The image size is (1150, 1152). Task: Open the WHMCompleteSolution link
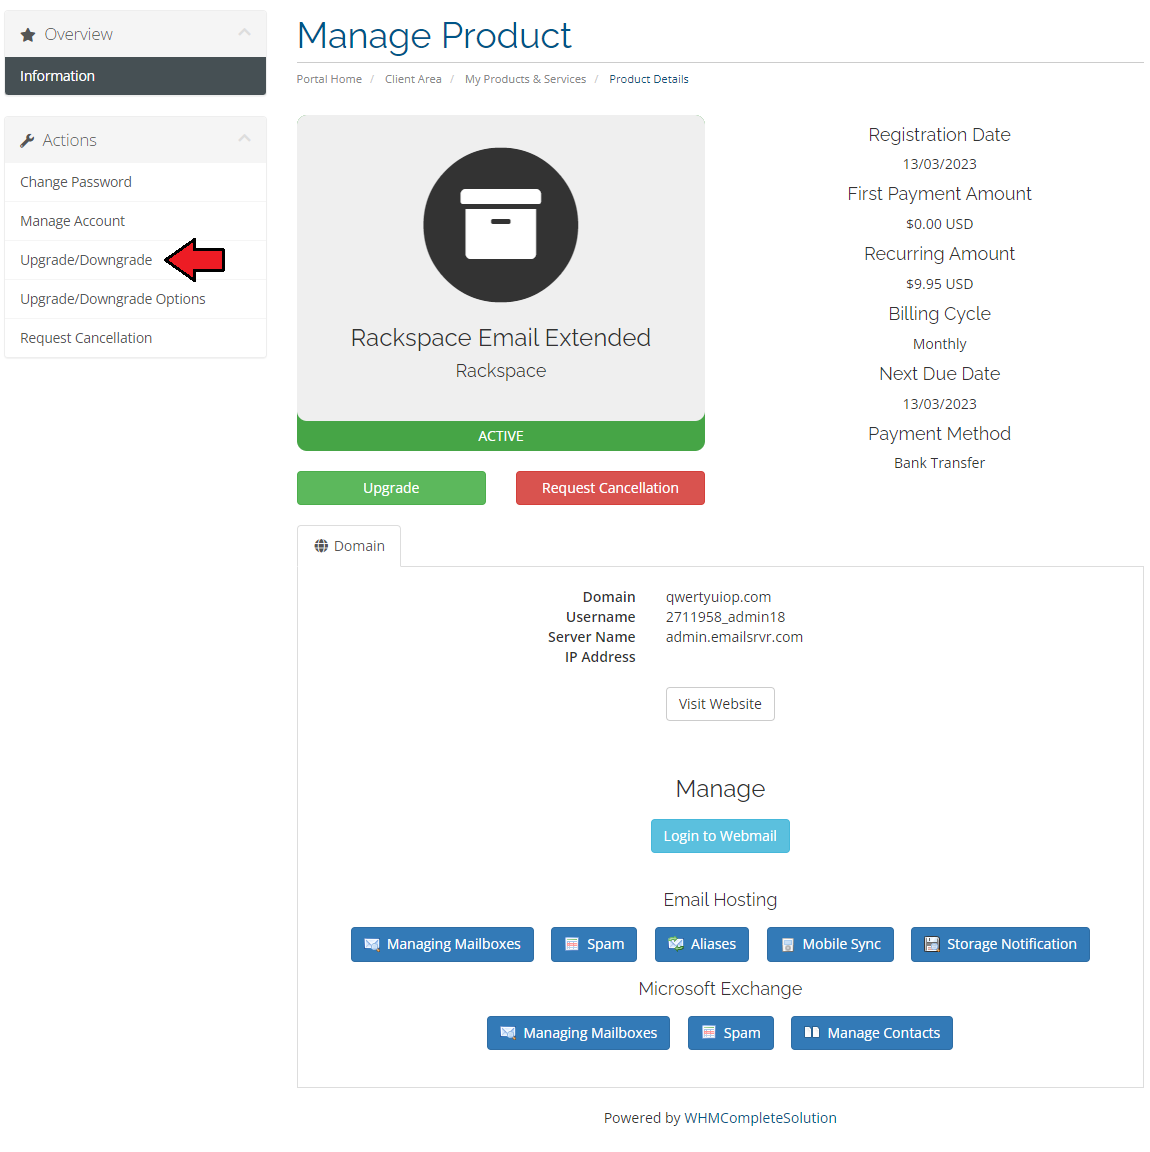pos(761,1117)
